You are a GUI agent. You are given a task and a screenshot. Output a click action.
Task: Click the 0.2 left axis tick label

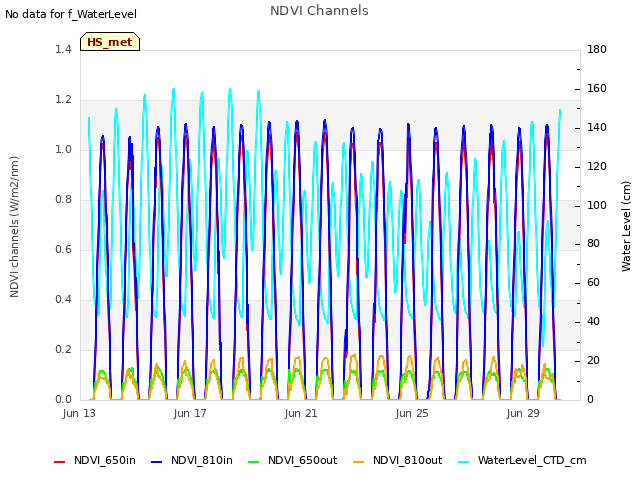pos(63,349)
